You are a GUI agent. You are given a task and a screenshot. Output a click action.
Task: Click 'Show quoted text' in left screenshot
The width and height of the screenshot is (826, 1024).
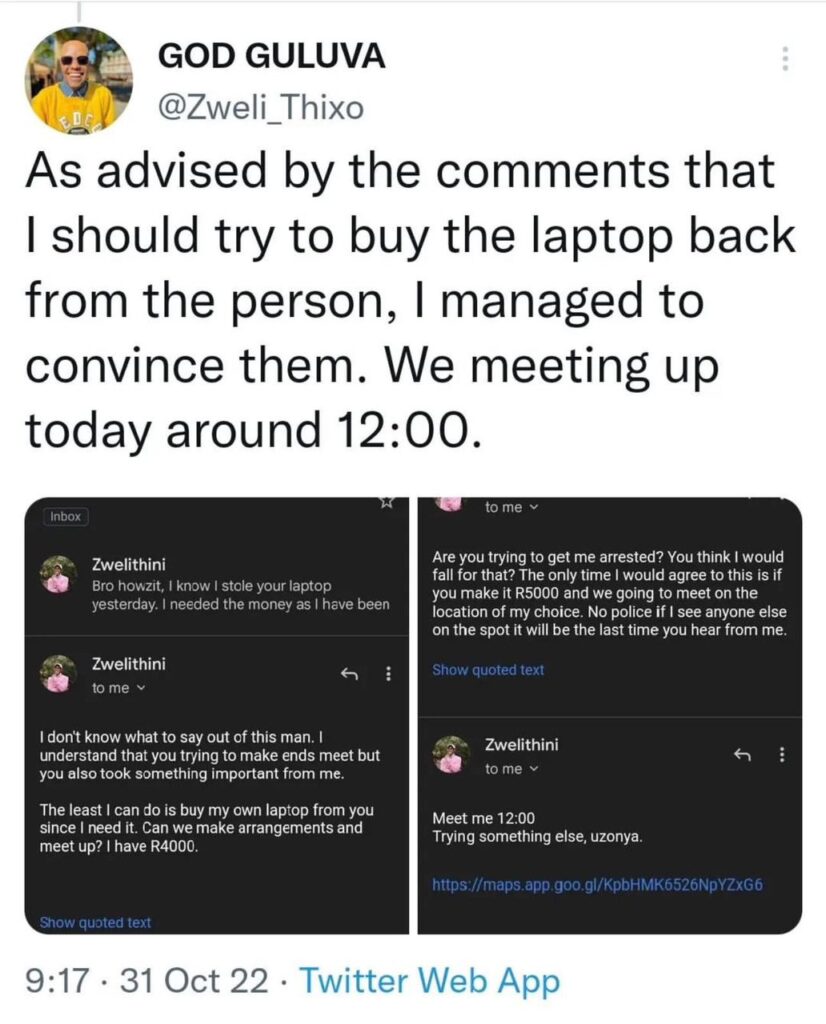pos(95,922)
